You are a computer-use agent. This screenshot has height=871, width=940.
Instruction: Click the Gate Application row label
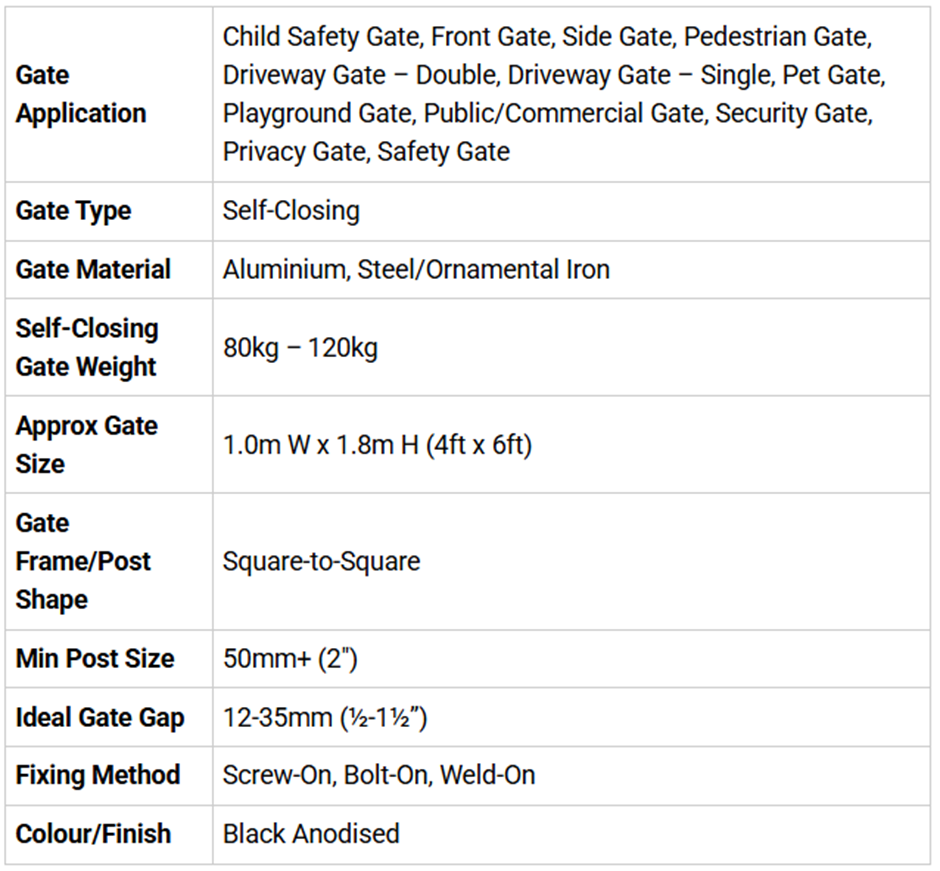click(80, 94)
